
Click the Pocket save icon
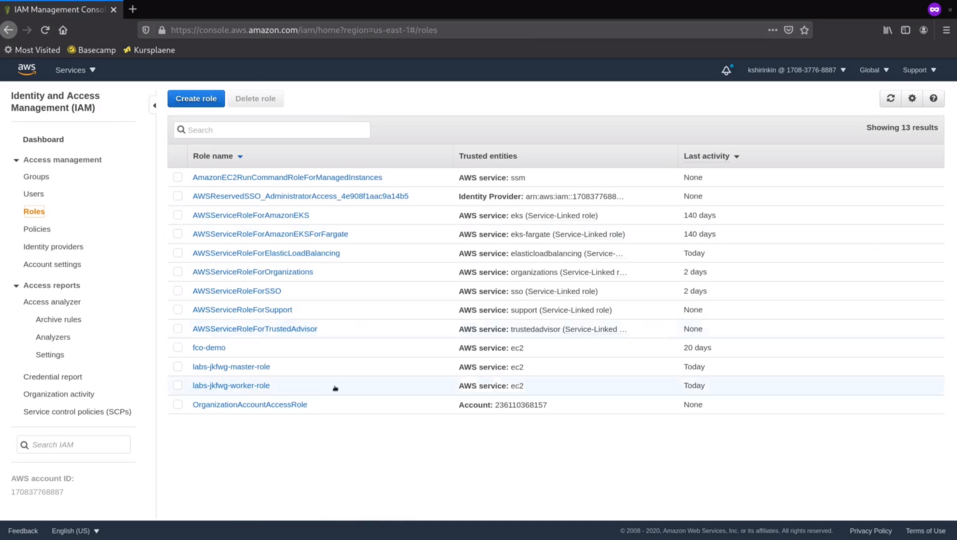[x=789, y=30]
